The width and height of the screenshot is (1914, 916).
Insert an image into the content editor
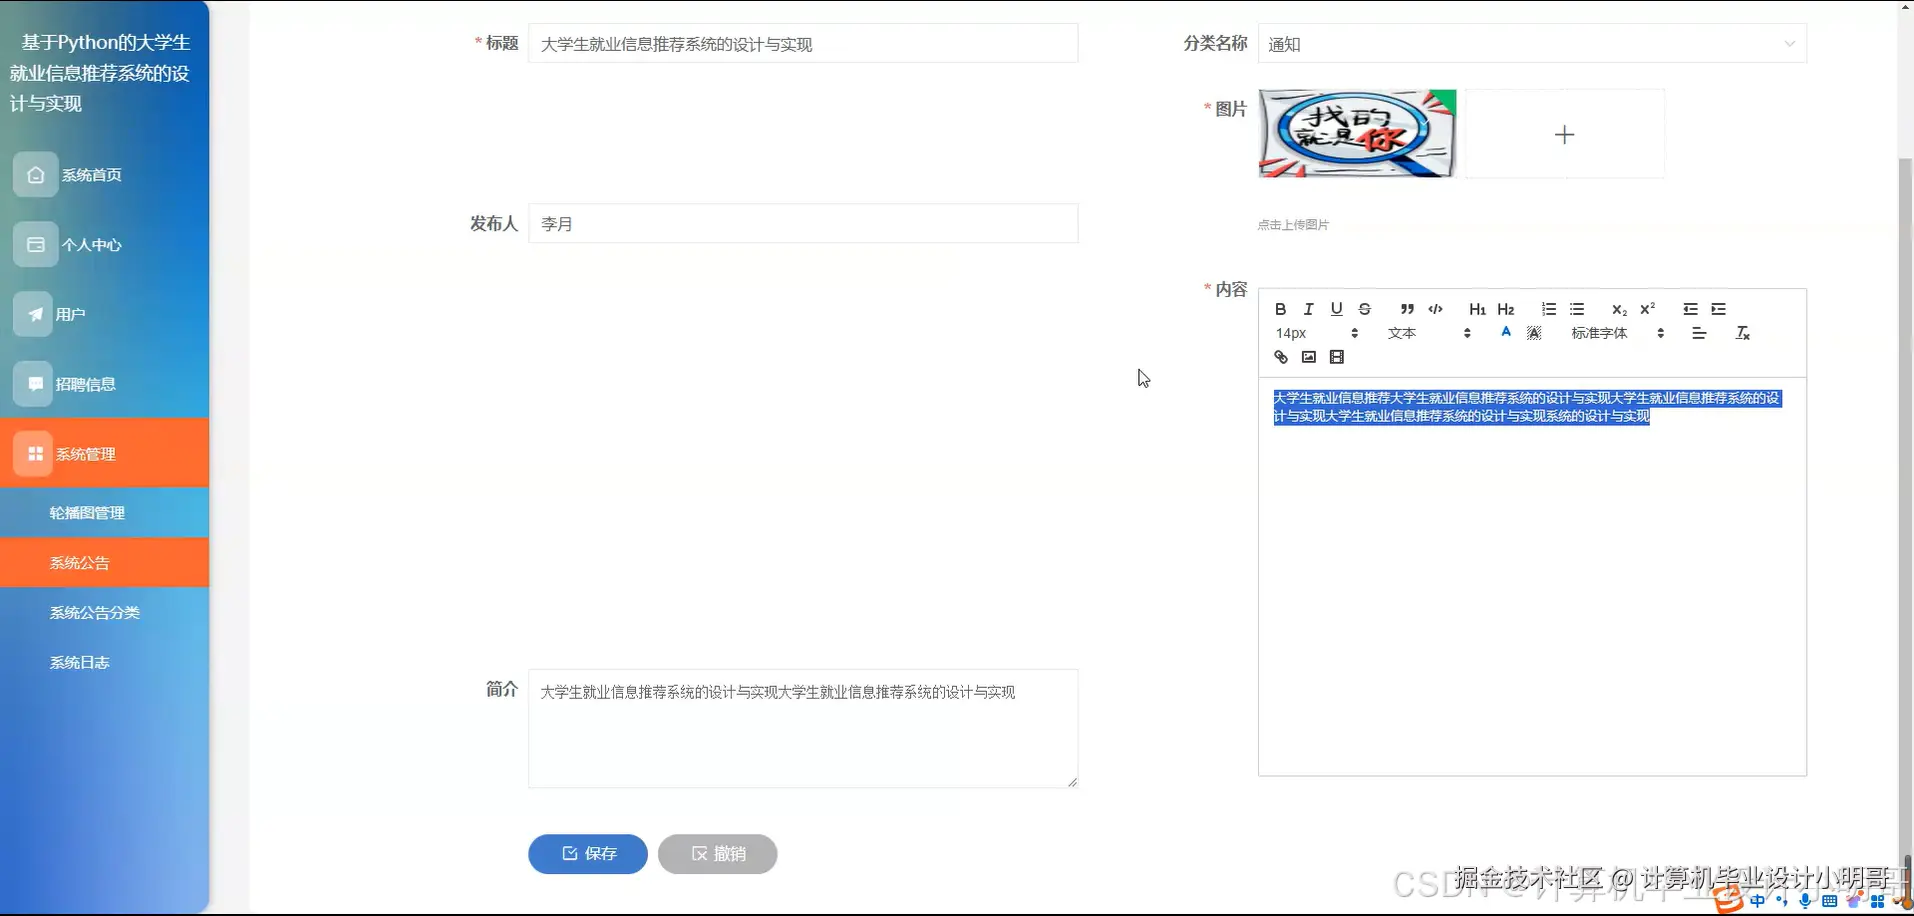(x=1308, y=357)
